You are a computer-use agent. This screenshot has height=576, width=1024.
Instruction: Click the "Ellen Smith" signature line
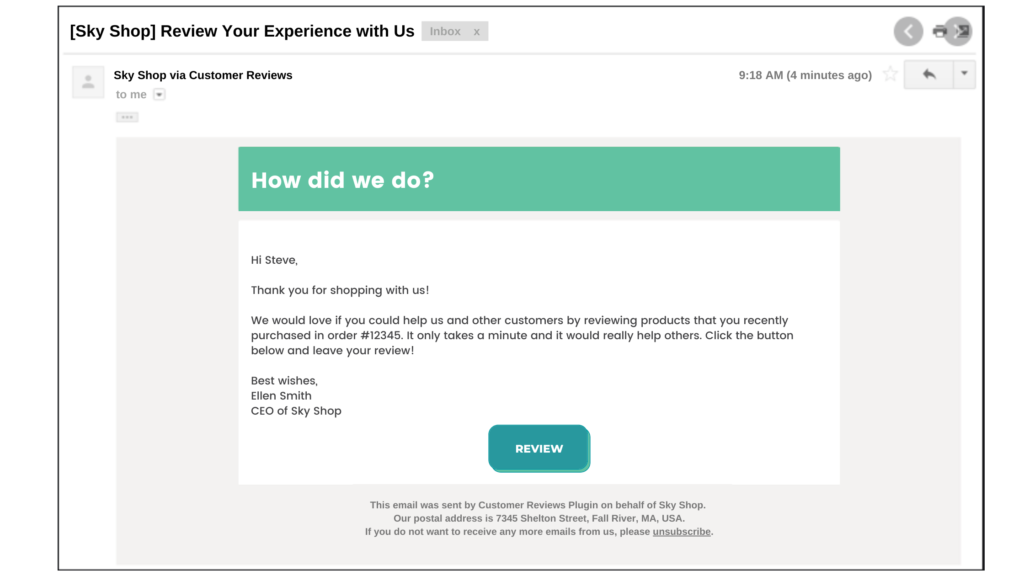280,395
